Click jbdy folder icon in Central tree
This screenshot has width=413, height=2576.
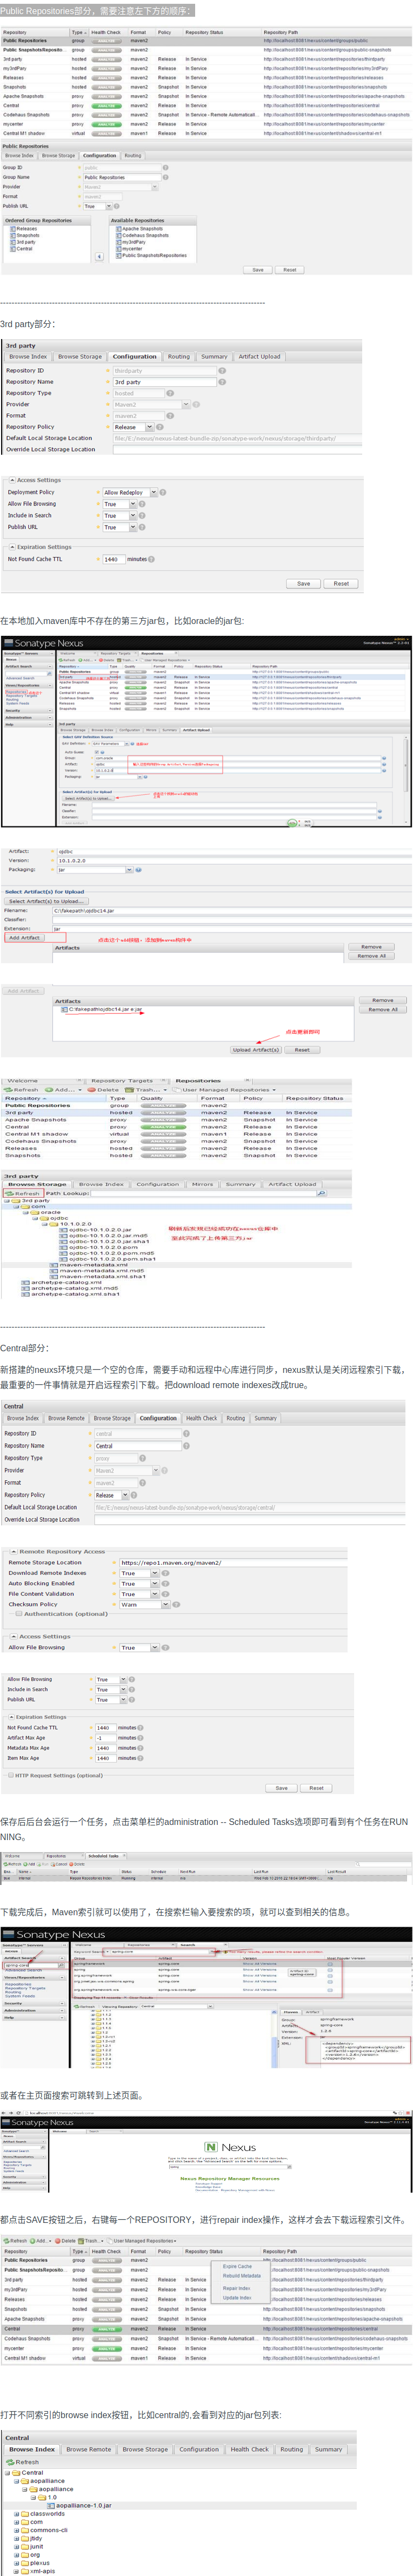25,2539
